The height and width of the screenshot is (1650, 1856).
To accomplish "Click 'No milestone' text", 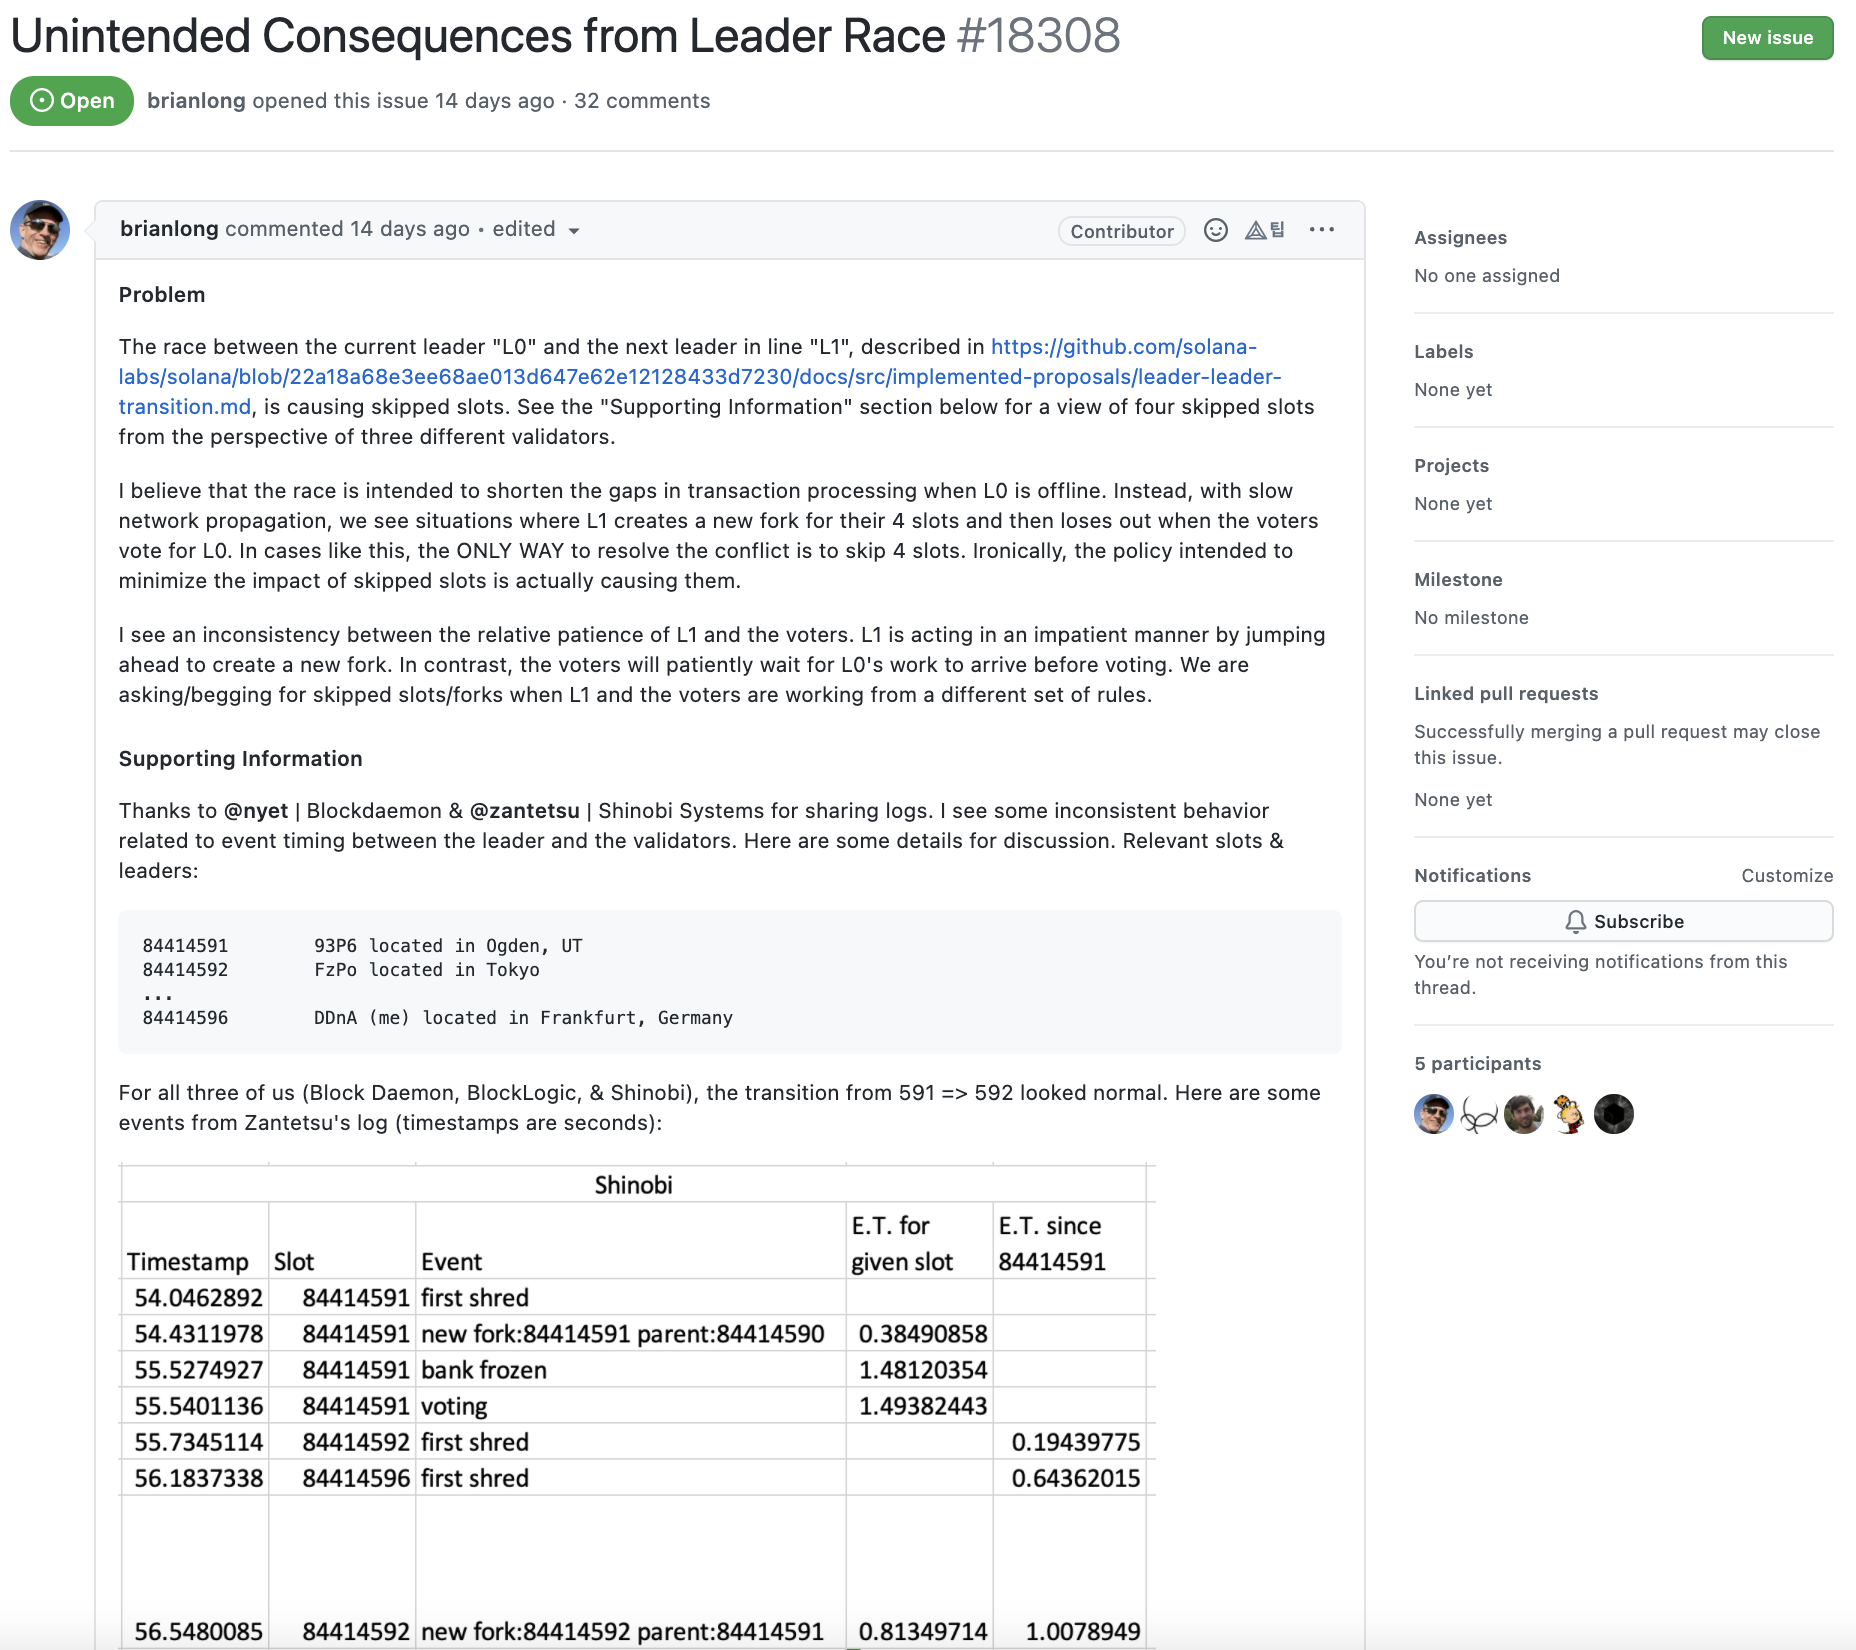I will [1471, 618].
